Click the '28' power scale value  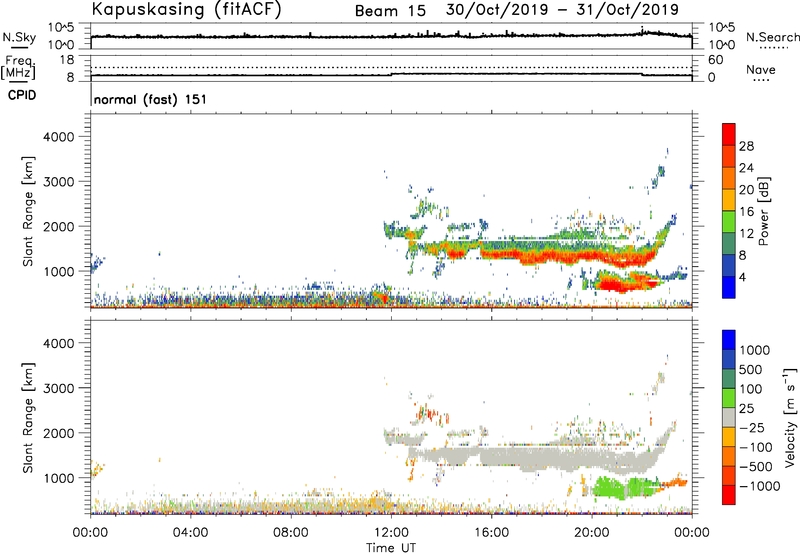pyautogui.click(x=746, y=146)
